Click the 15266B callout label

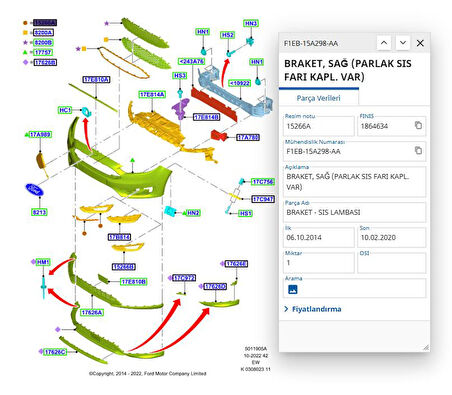[124, 267]
